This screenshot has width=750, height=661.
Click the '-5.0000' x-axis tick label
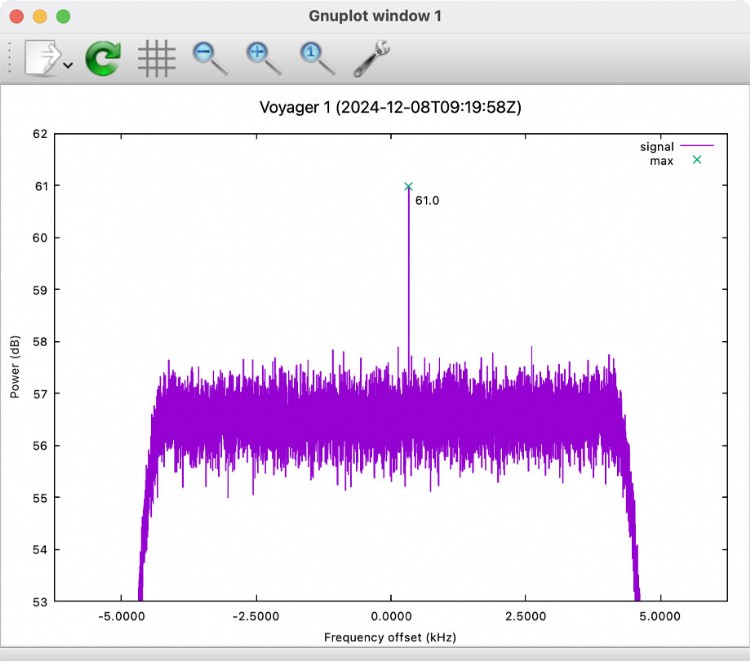121,616
